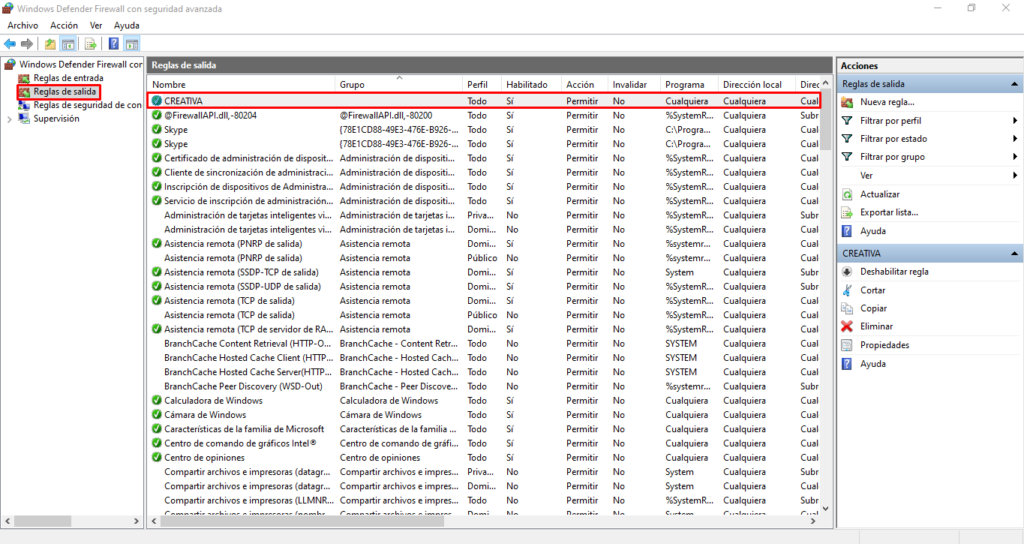Open the Ver menu in menu bar
This screenshot has width=1024, height=544.
[x=96, y=25]
